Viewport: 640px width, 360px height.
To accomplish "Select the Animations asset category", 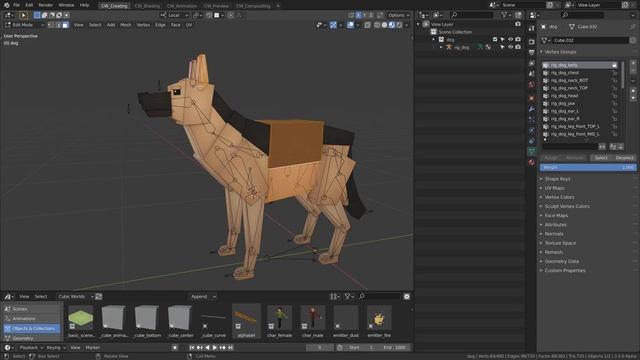I will (x=31, y=319).
